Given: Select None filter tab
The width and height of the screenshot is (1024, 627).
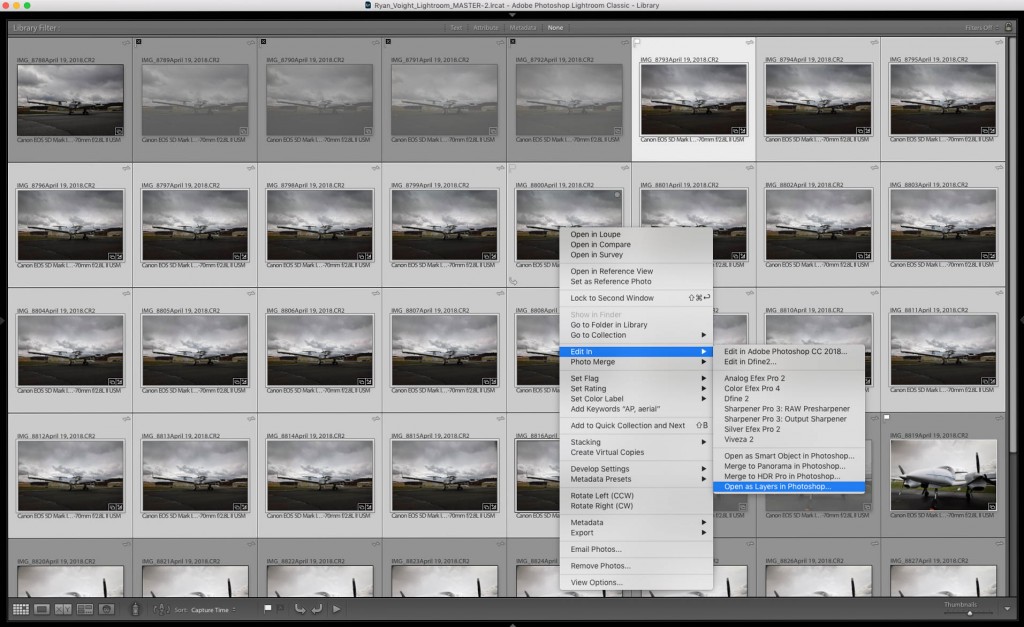Looking at the screenshot, I should (x=555, y=27).
